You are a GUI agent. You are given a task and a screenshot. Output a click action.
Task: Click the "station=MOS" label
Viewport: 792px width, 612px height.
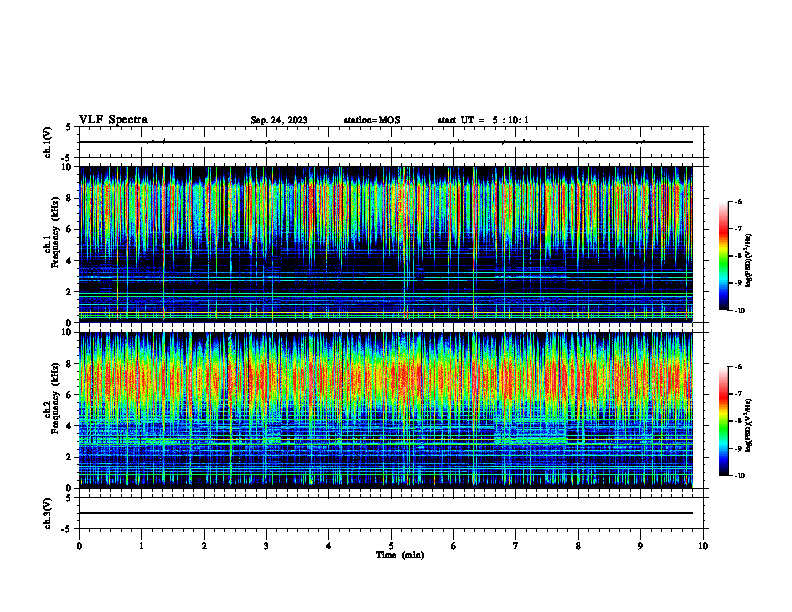pos(372,120)
